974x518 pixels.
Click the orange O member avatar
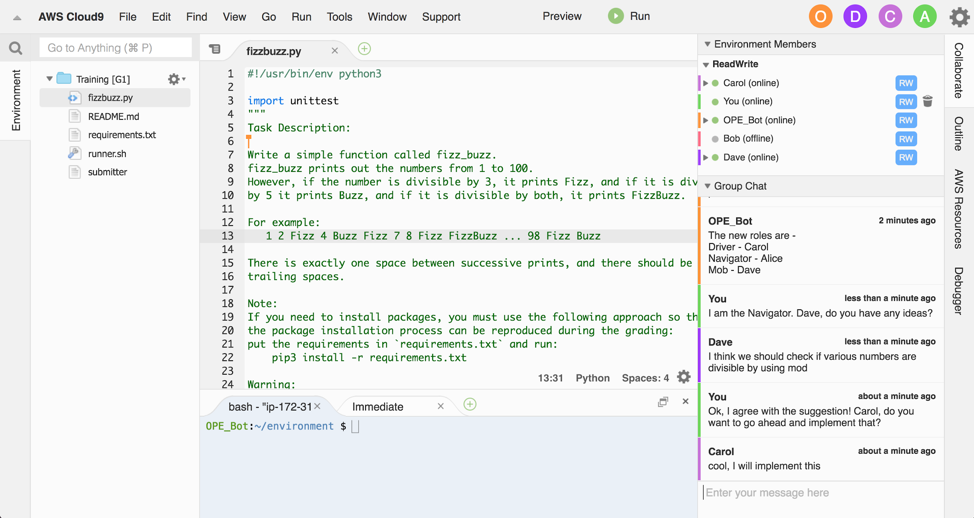pos(820,17)
